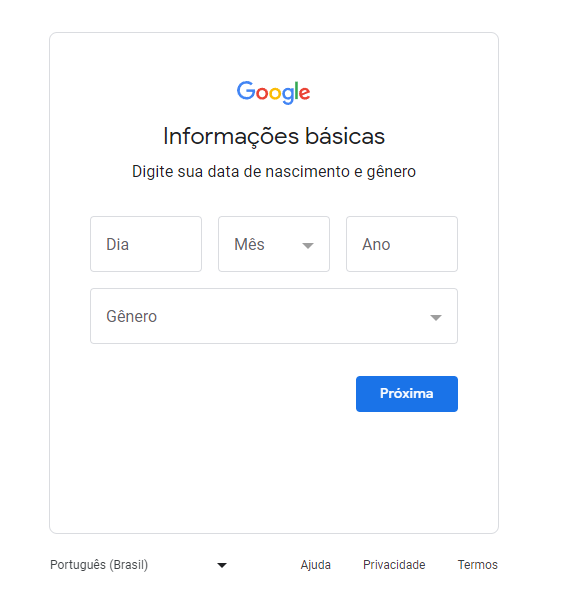Click the Ano placeholder label
566x610 pixels.
[376, 244]
